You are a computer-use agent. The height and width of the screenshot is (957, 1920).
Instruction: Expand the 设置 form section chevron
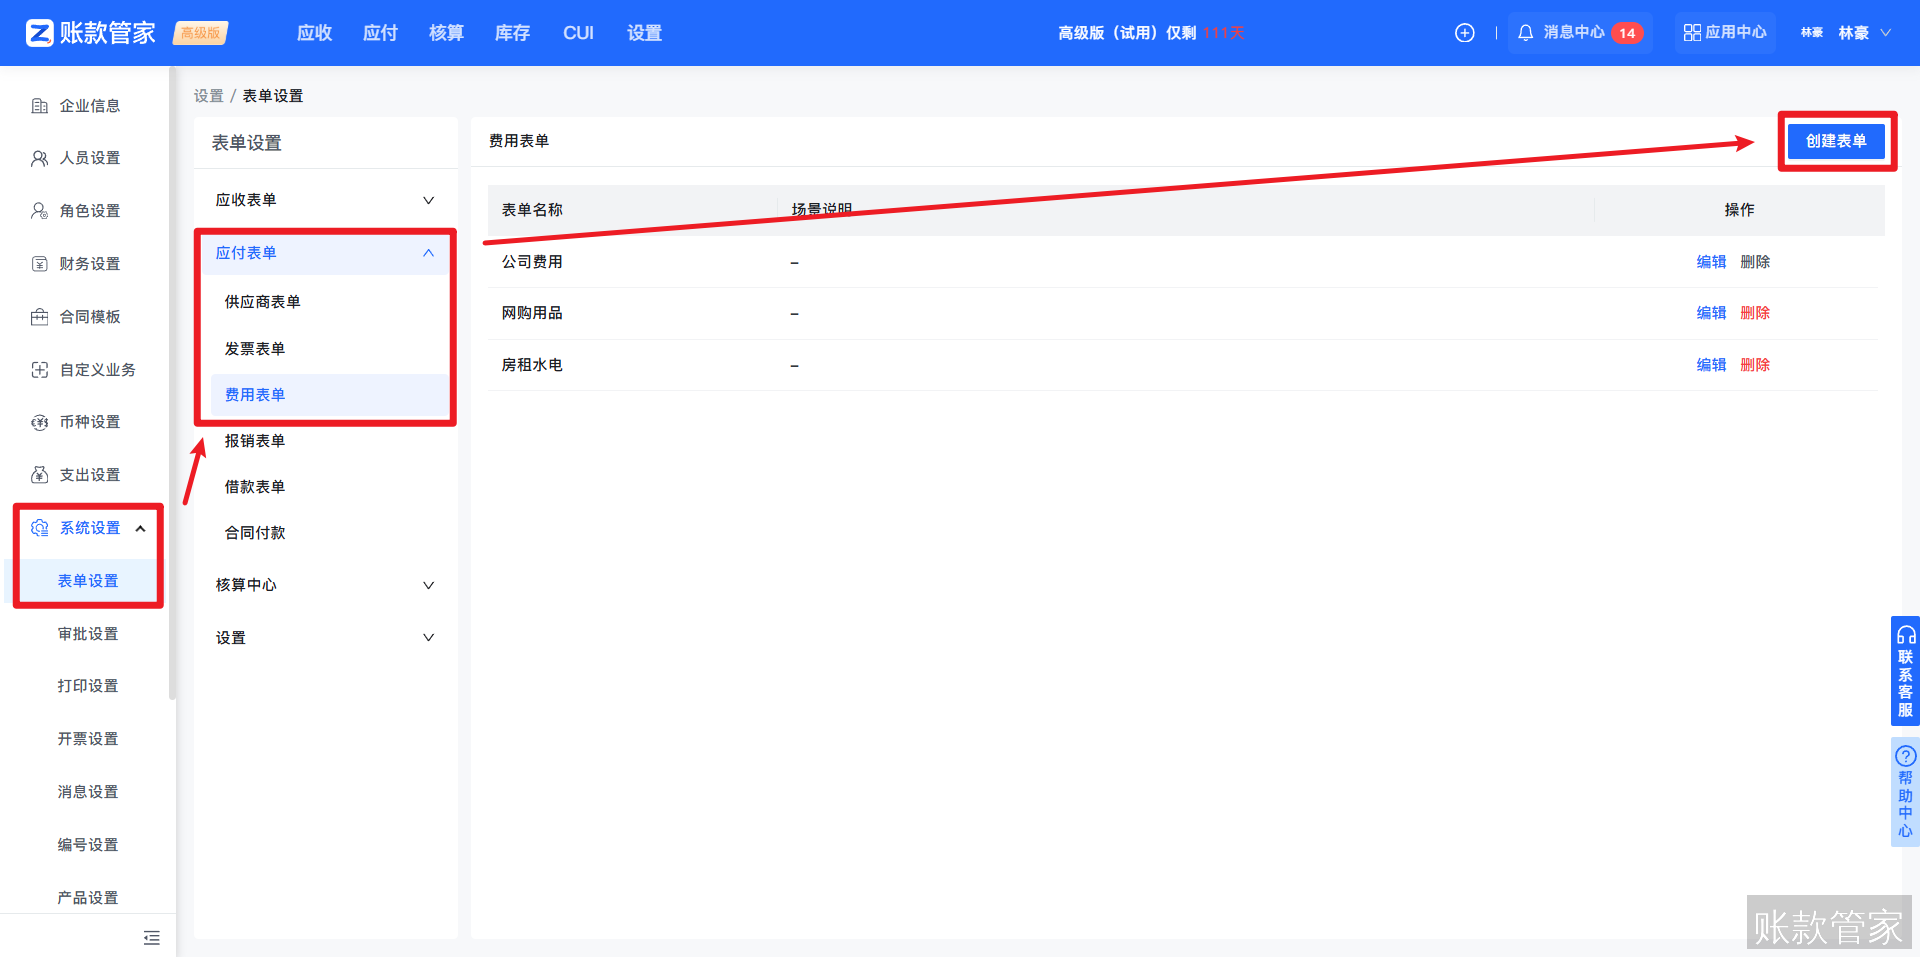(x=429, y=637)
